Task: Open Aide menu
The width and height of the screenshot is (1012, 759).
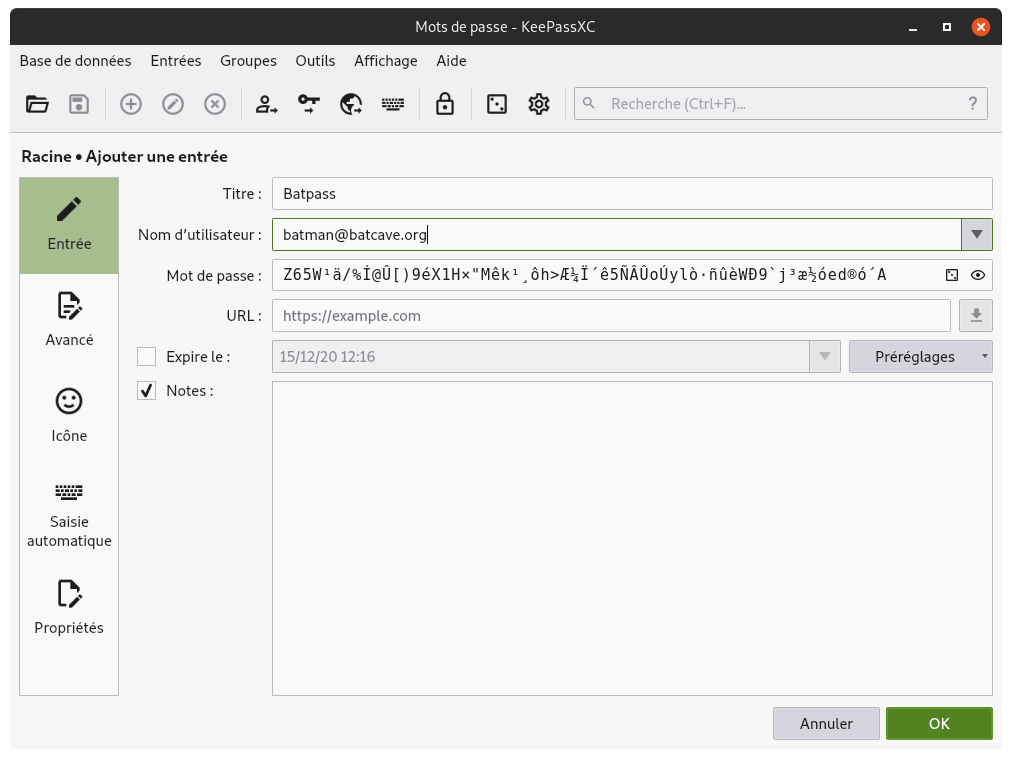Action: pos(451,61)
